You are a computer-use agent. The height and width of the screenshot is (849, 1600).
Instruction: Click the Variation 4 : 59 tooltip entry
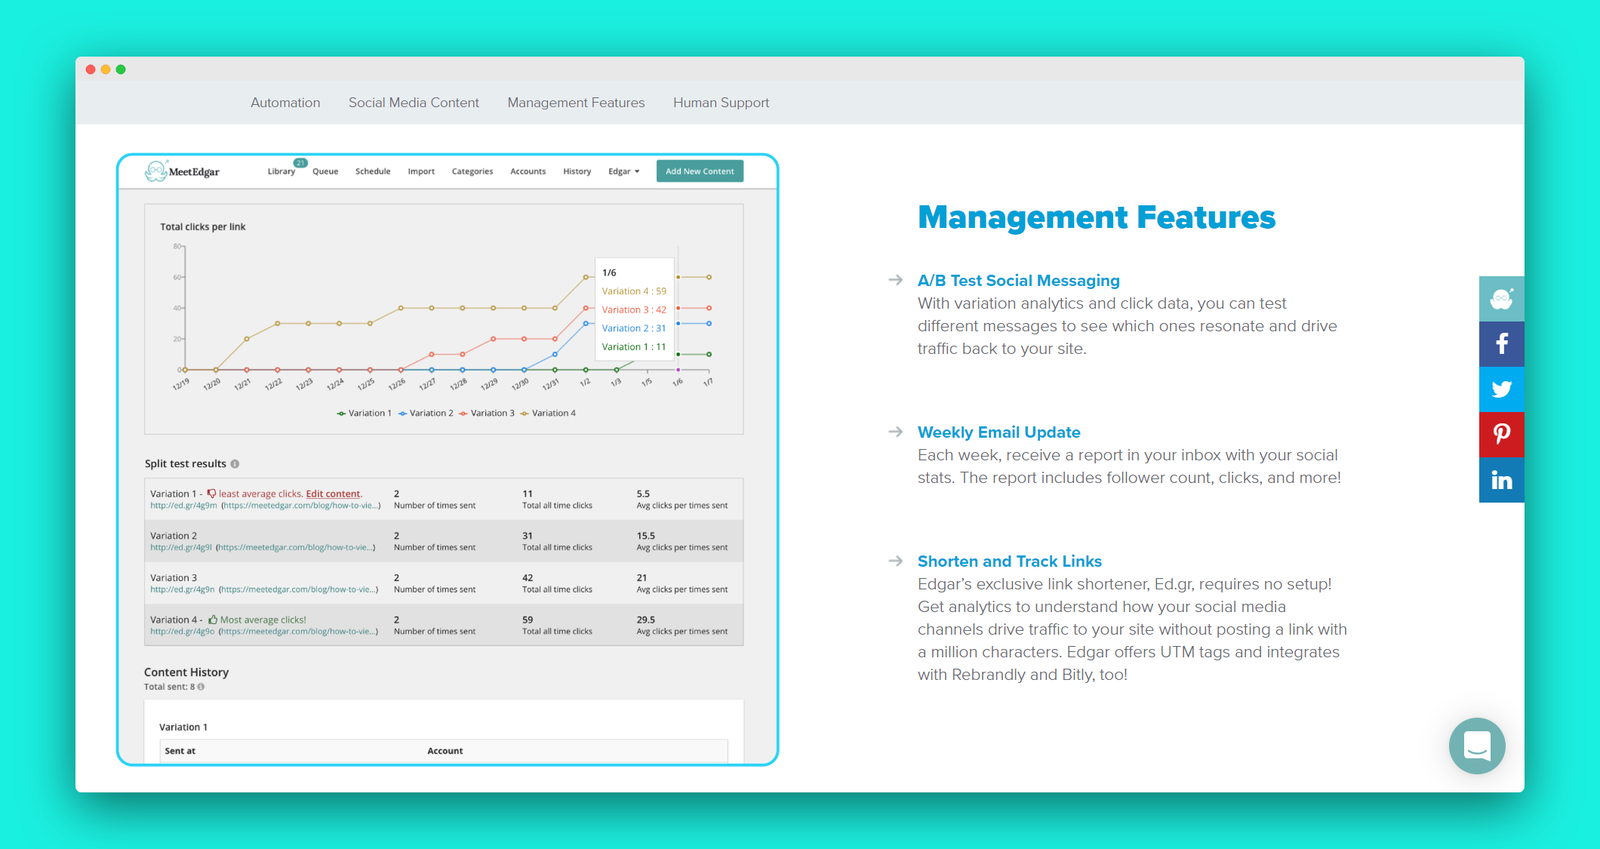634,291
